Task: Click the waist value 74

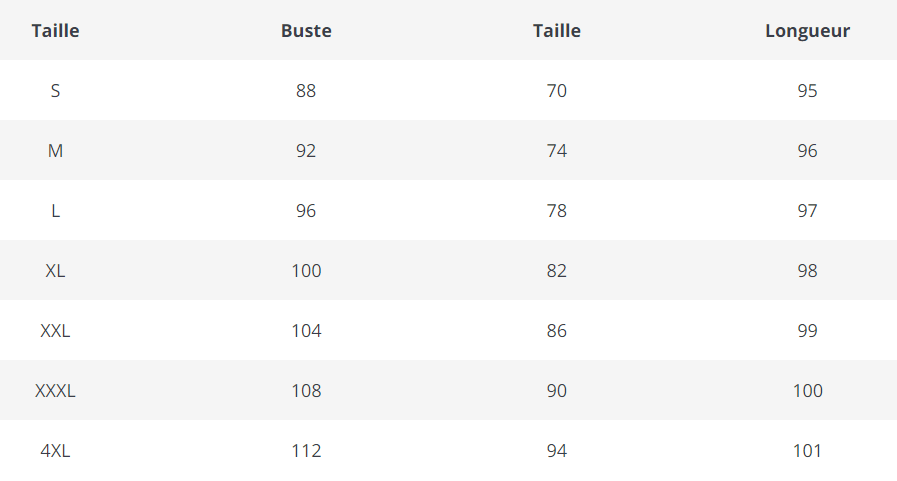Action: (x=557, y=151)
